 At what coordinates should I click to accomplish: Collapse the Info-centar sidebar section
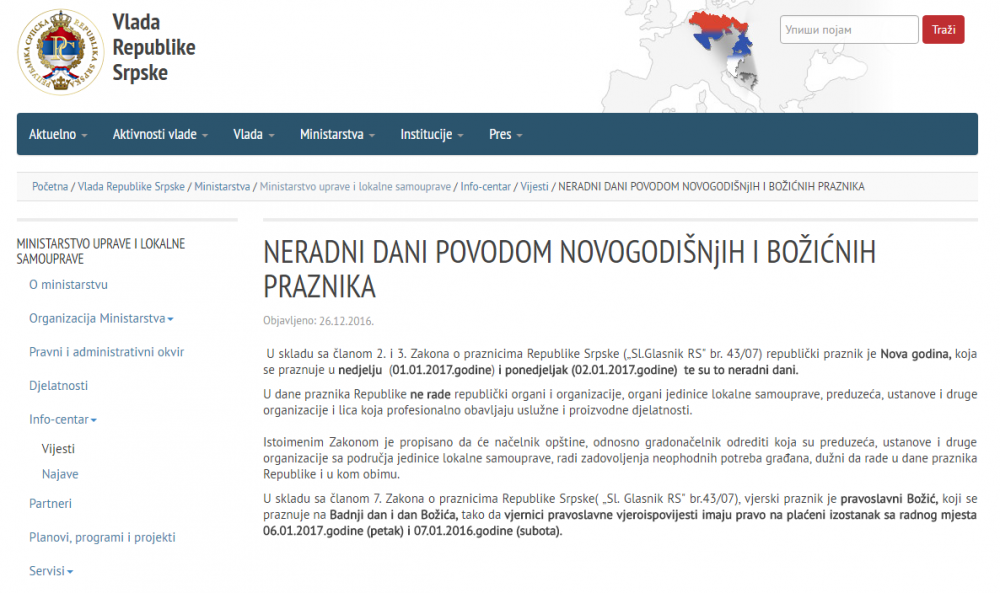point(62,420)
